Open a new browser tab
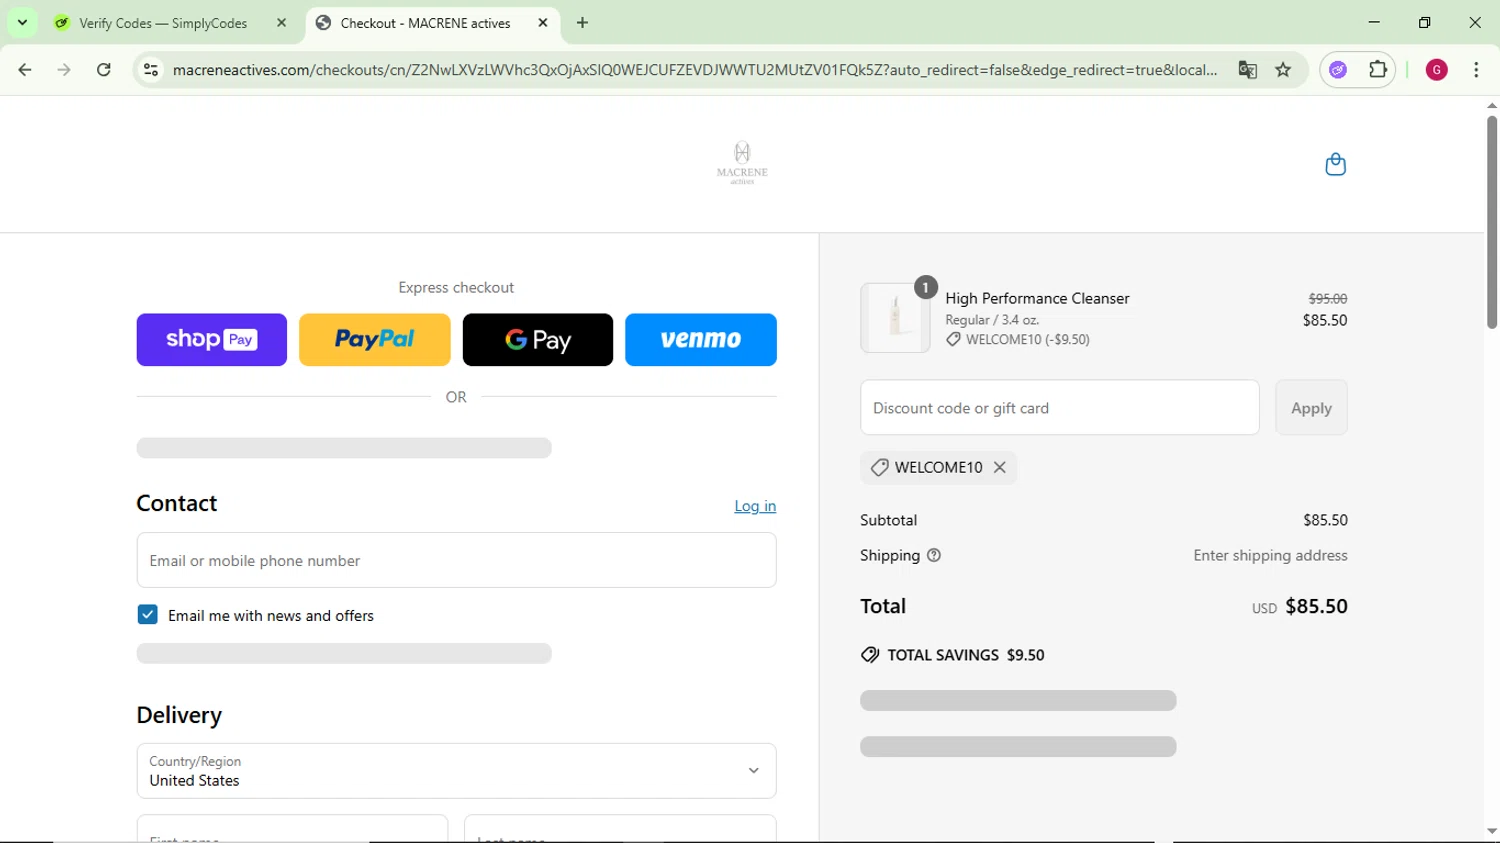Viewport: 1500px width, 843px height. 583,23
